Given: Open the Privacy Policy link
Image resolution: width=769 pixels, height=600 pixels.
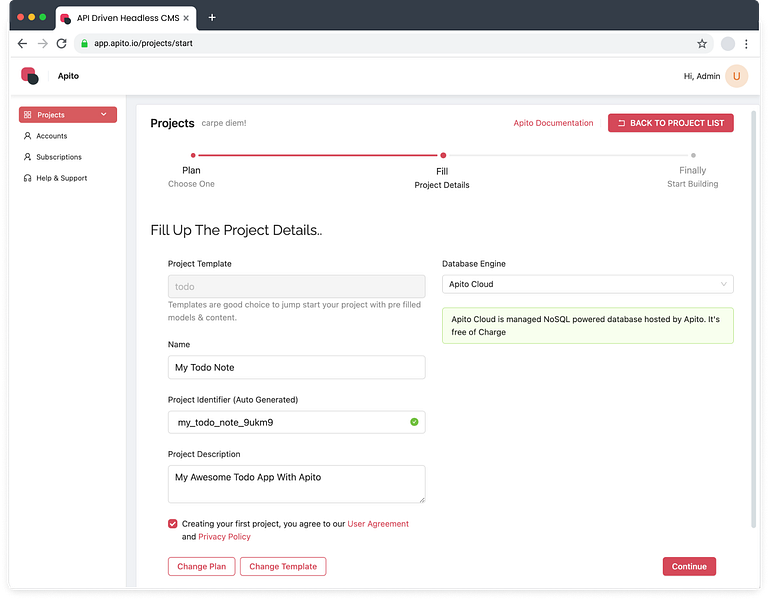Looking at the screenshot, I should 224,537.
